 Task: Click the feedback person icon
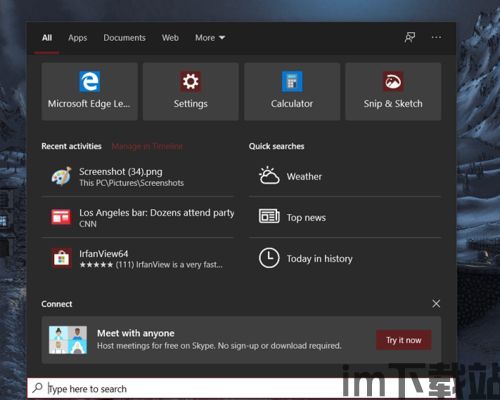[x=410, y=37]
